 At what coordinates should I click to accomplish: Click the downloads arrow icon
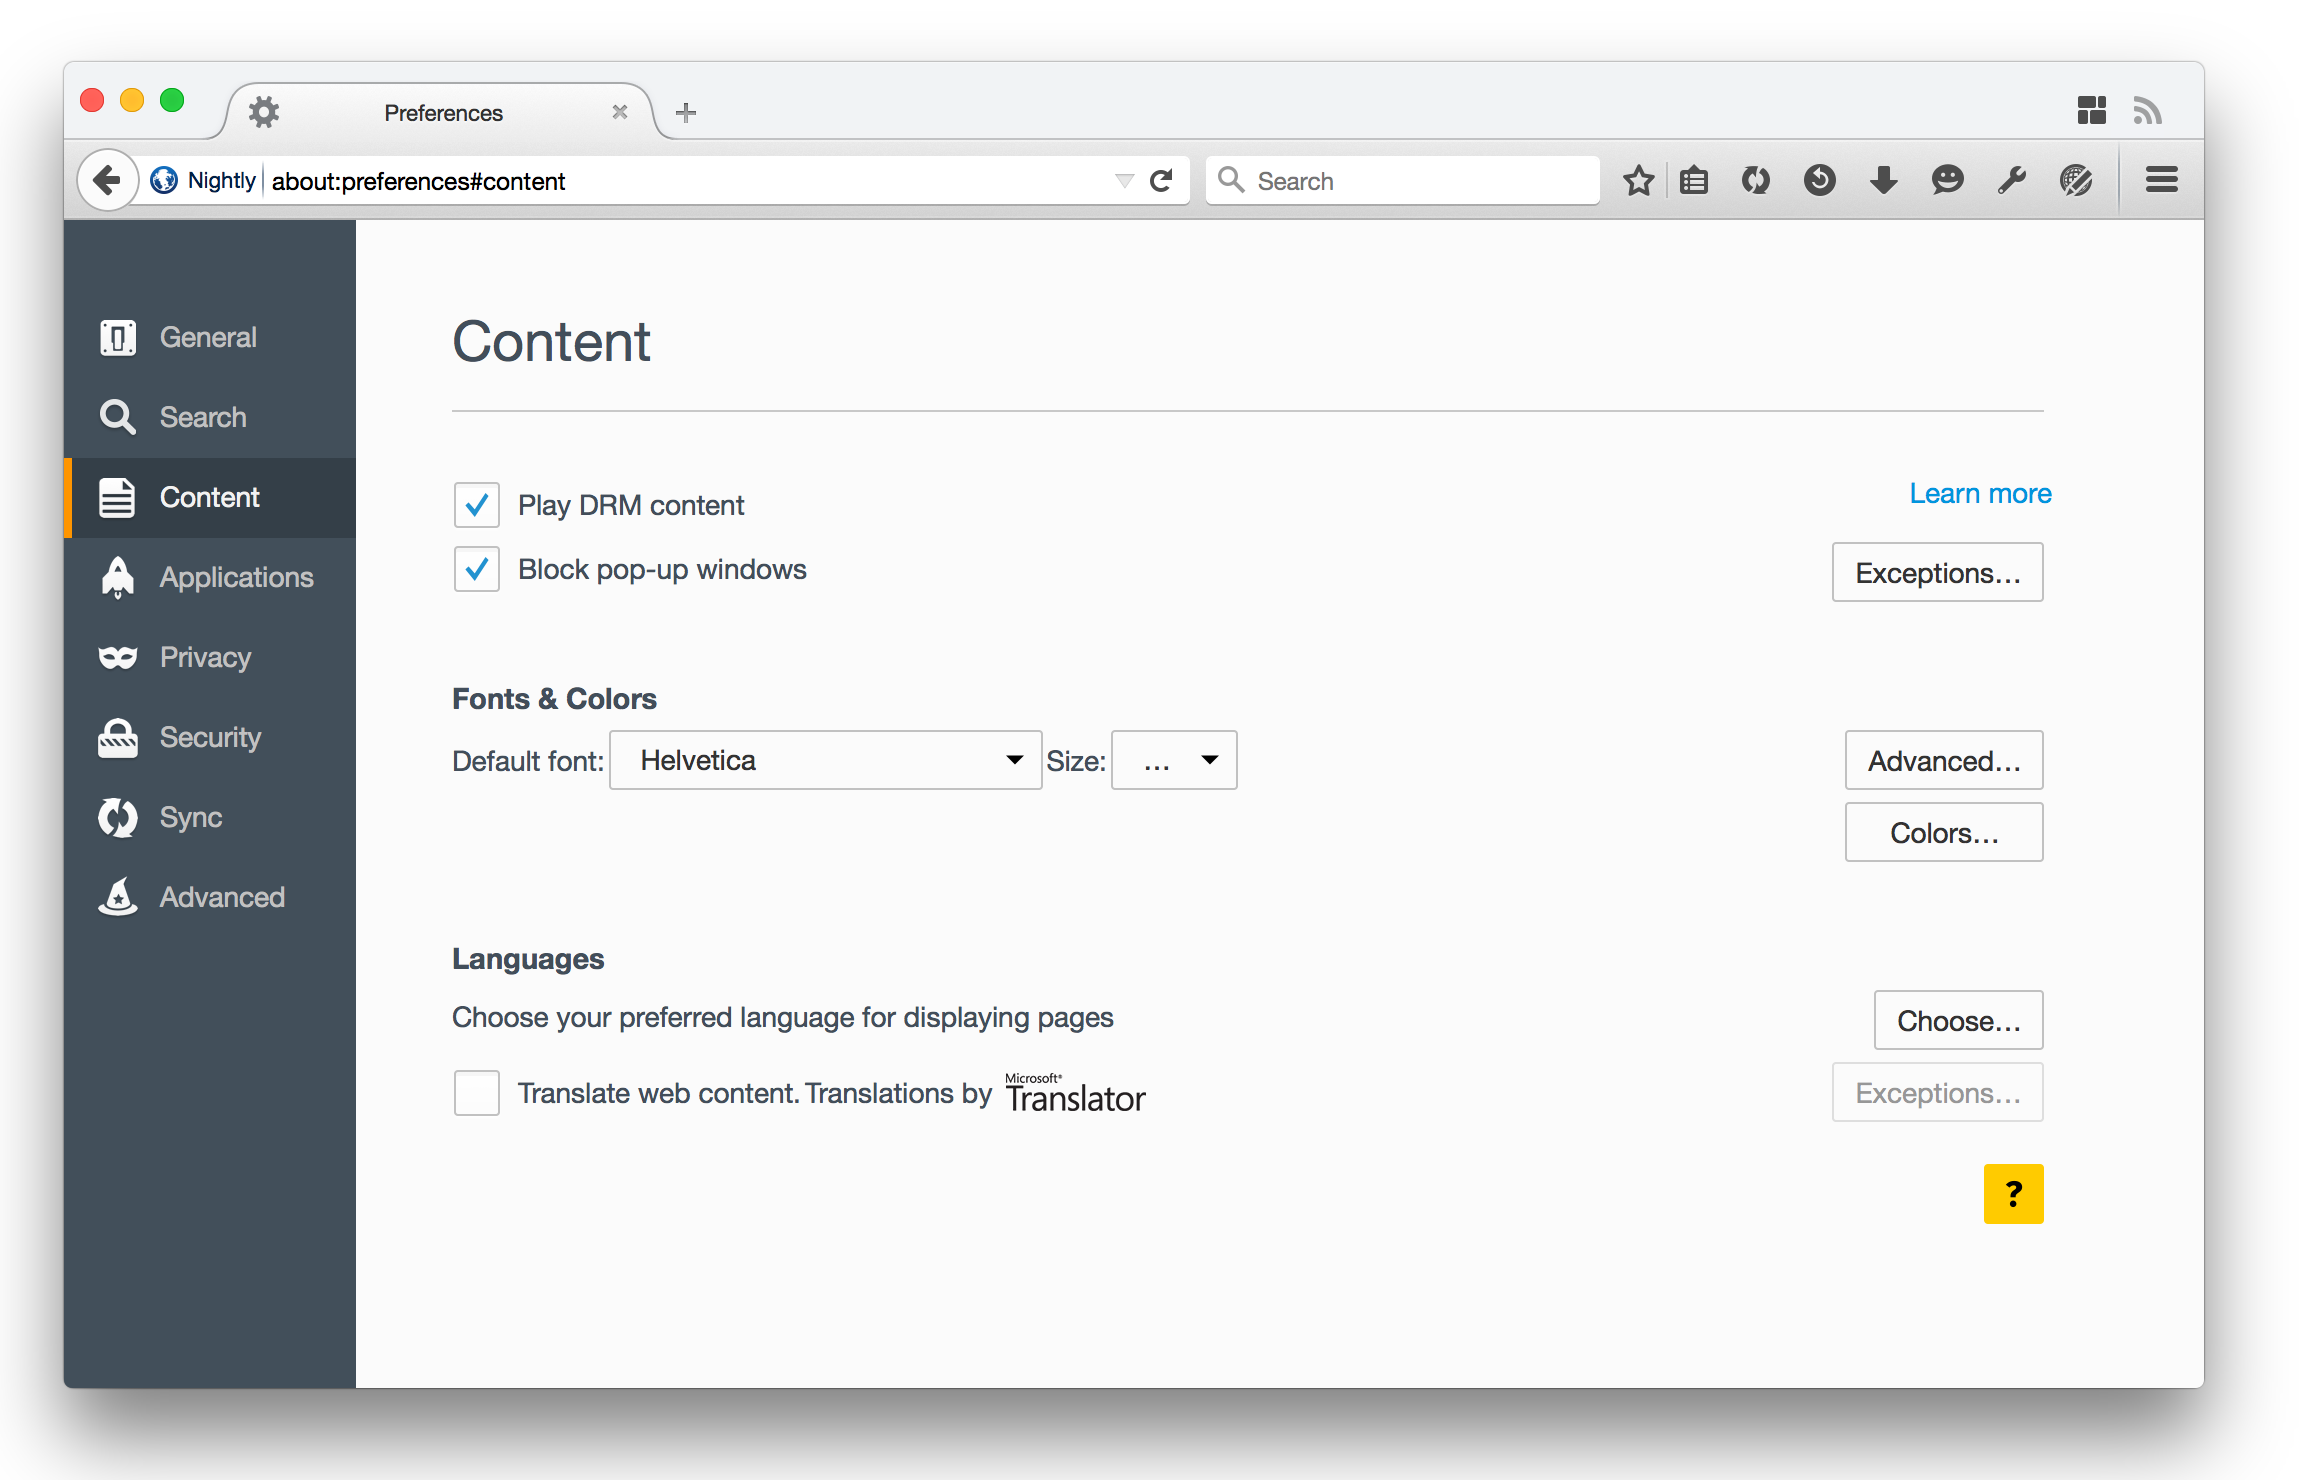click(x=1883, y=181)
